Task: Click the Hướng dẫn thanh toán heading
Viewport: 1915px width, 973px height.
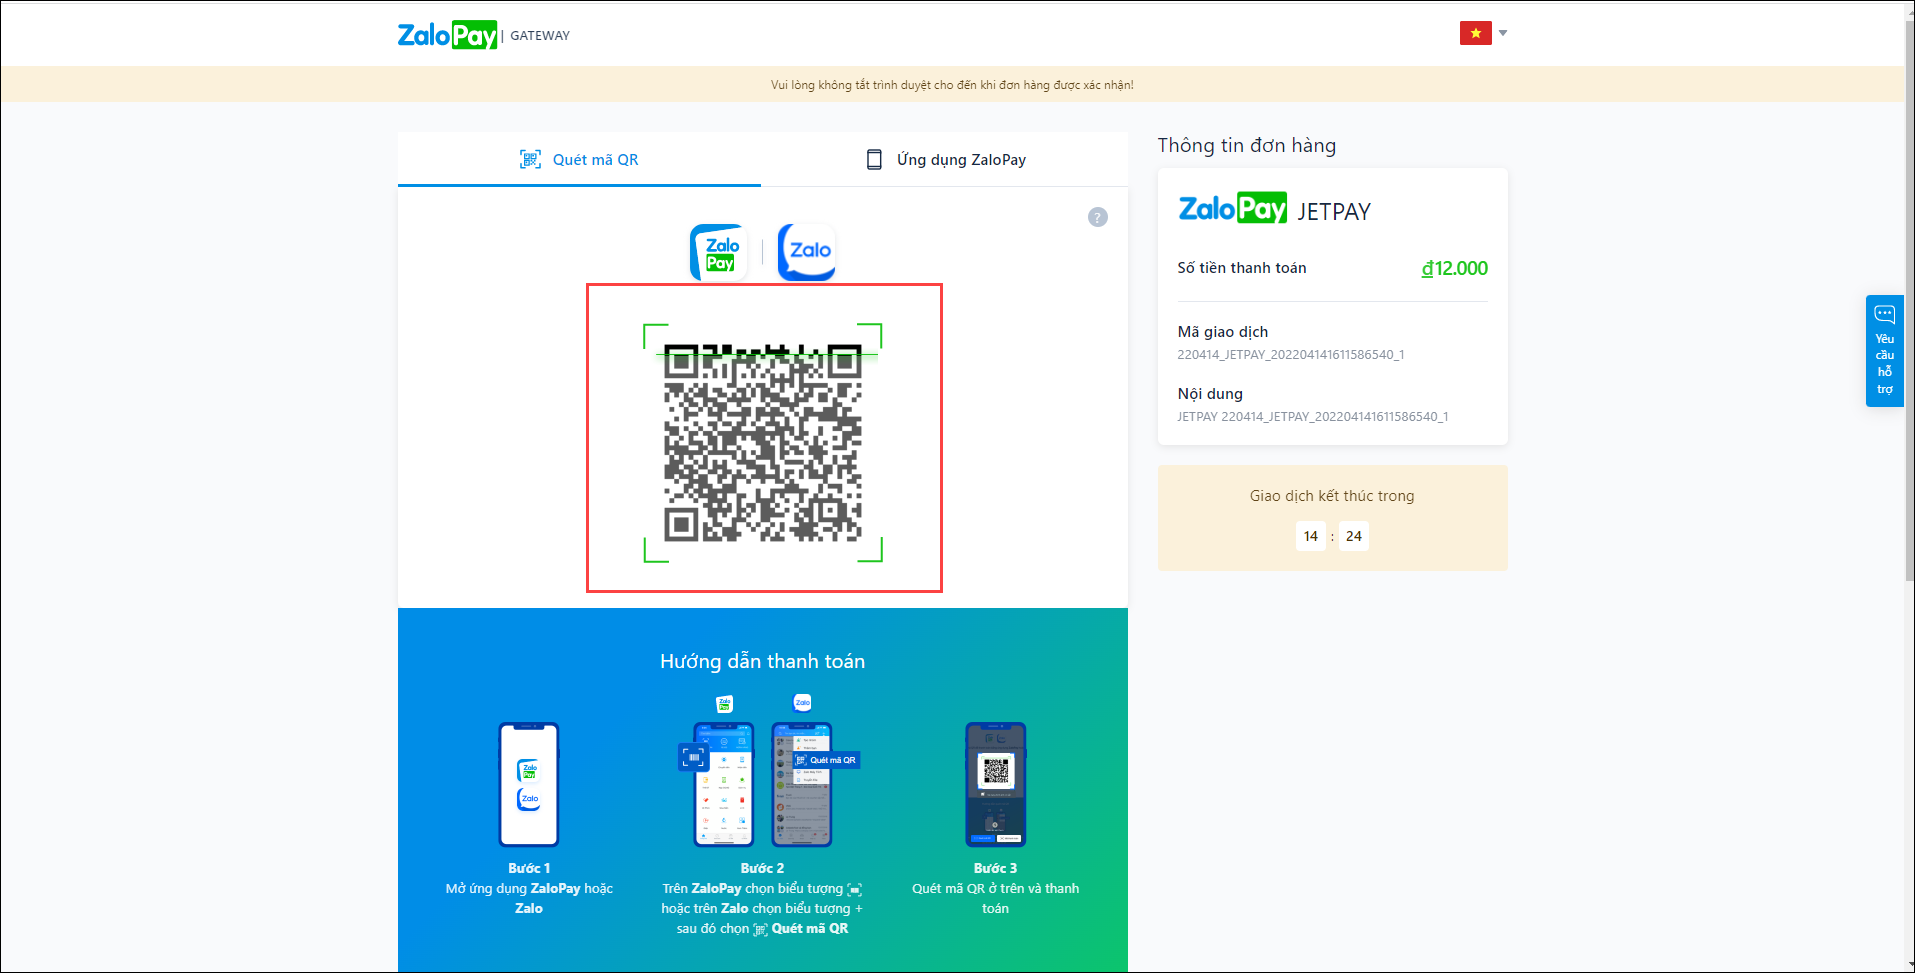Action: click(x=763, y=661)
